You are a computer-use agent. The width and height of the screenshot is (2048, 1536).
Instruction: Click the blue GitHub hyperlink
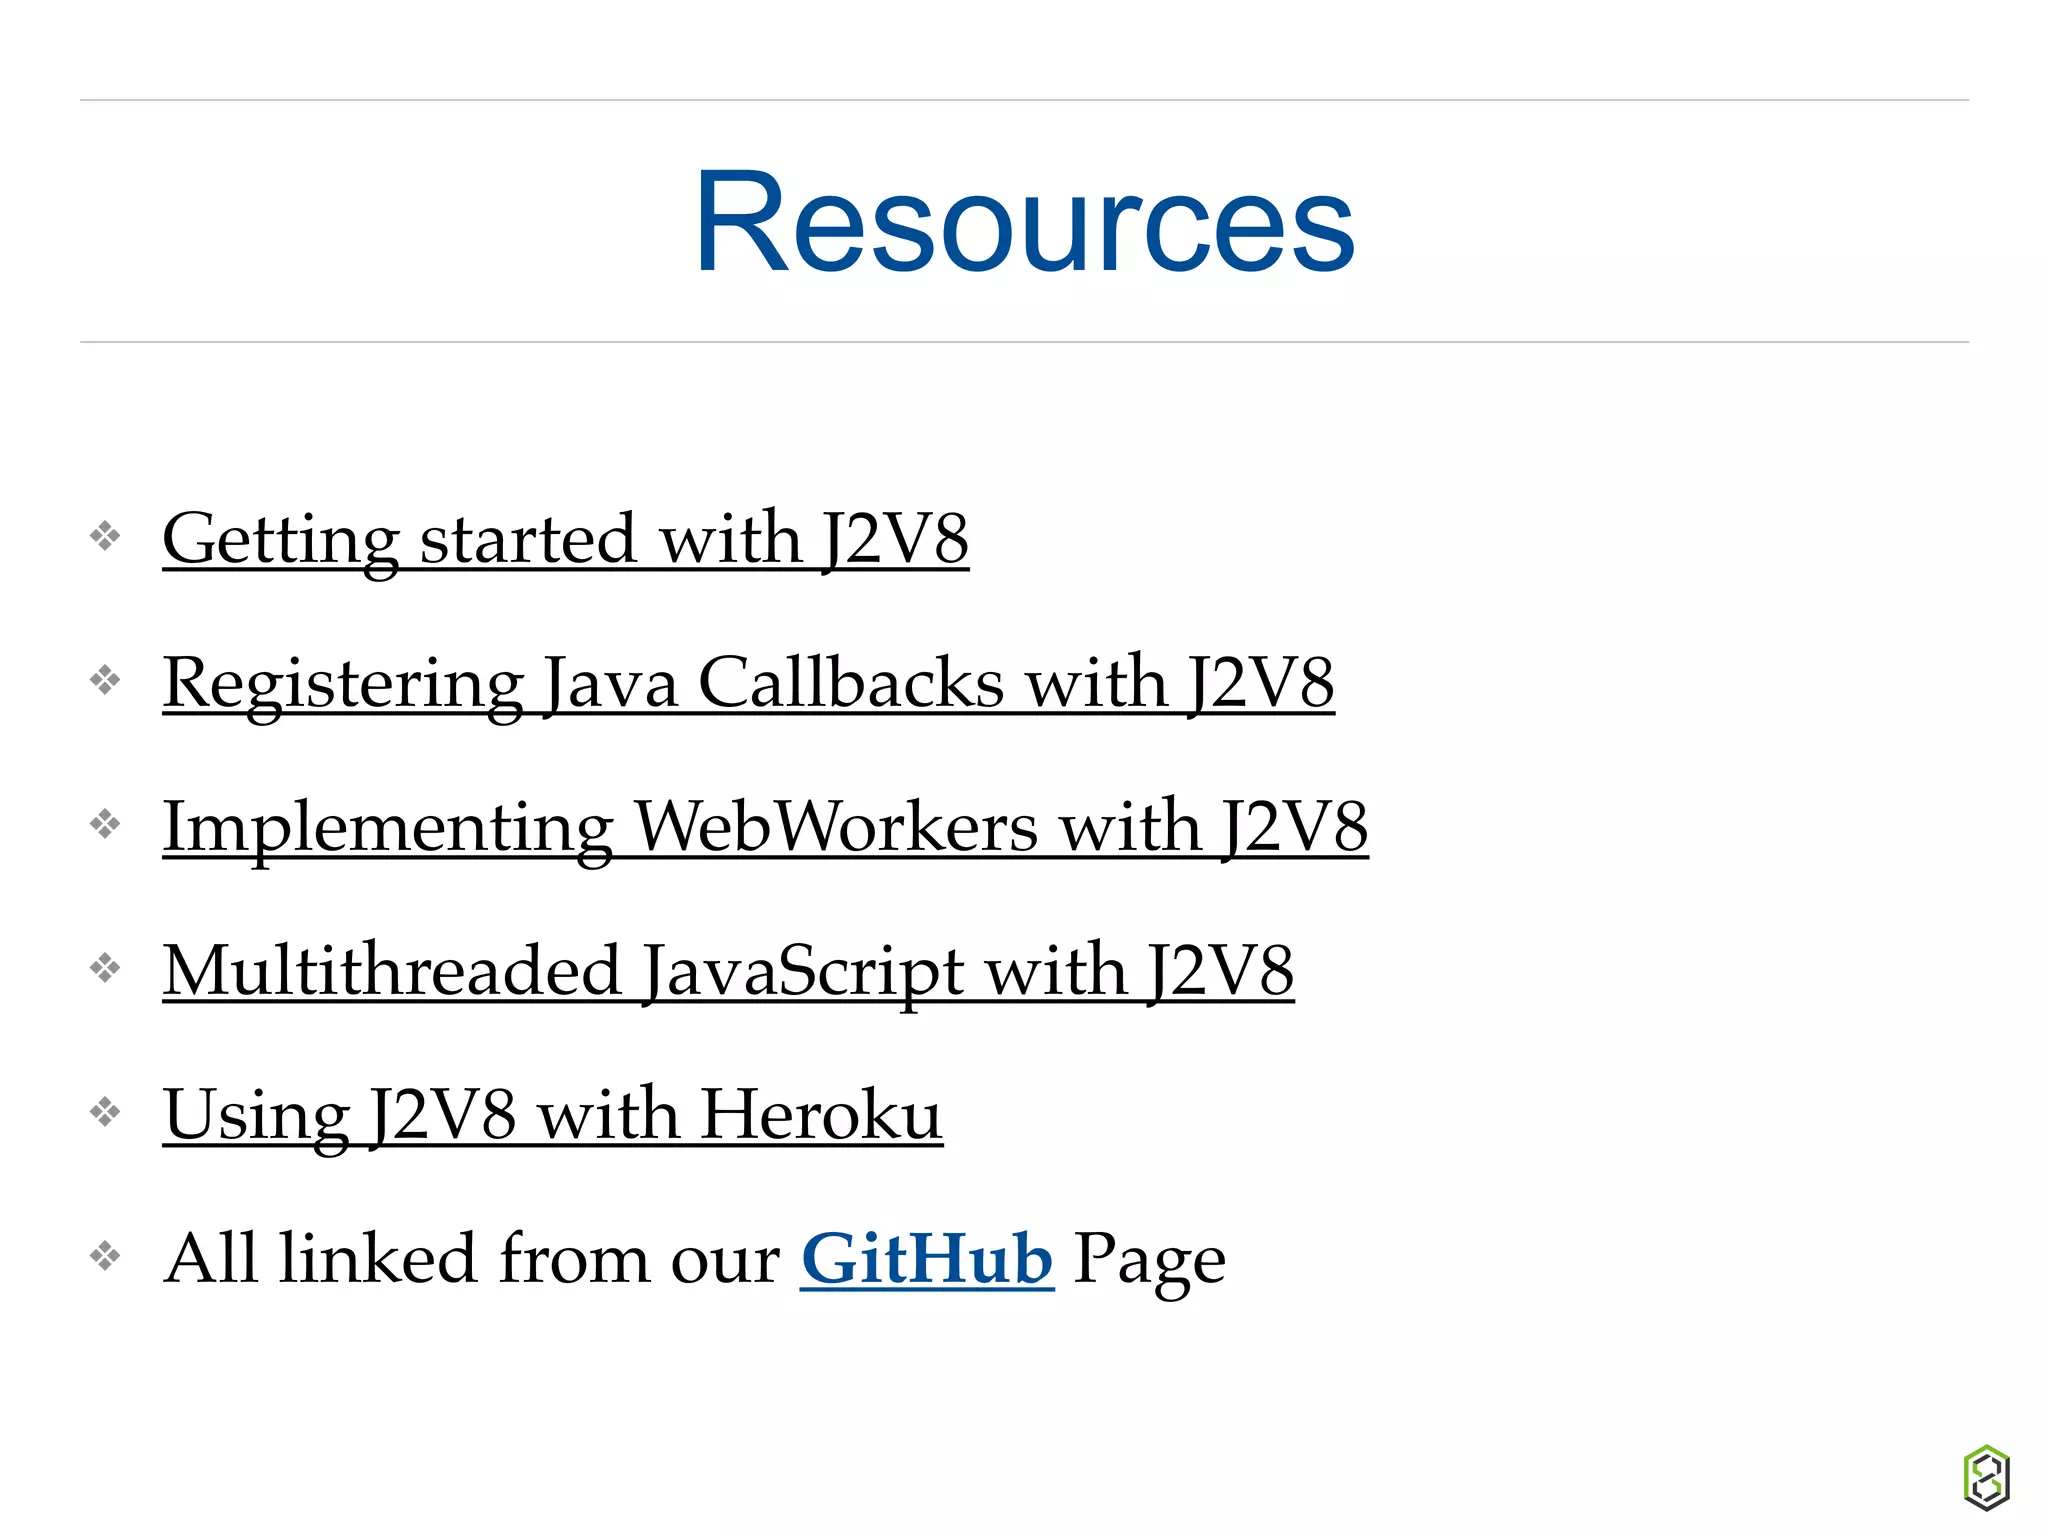[x=926, y=1258]
